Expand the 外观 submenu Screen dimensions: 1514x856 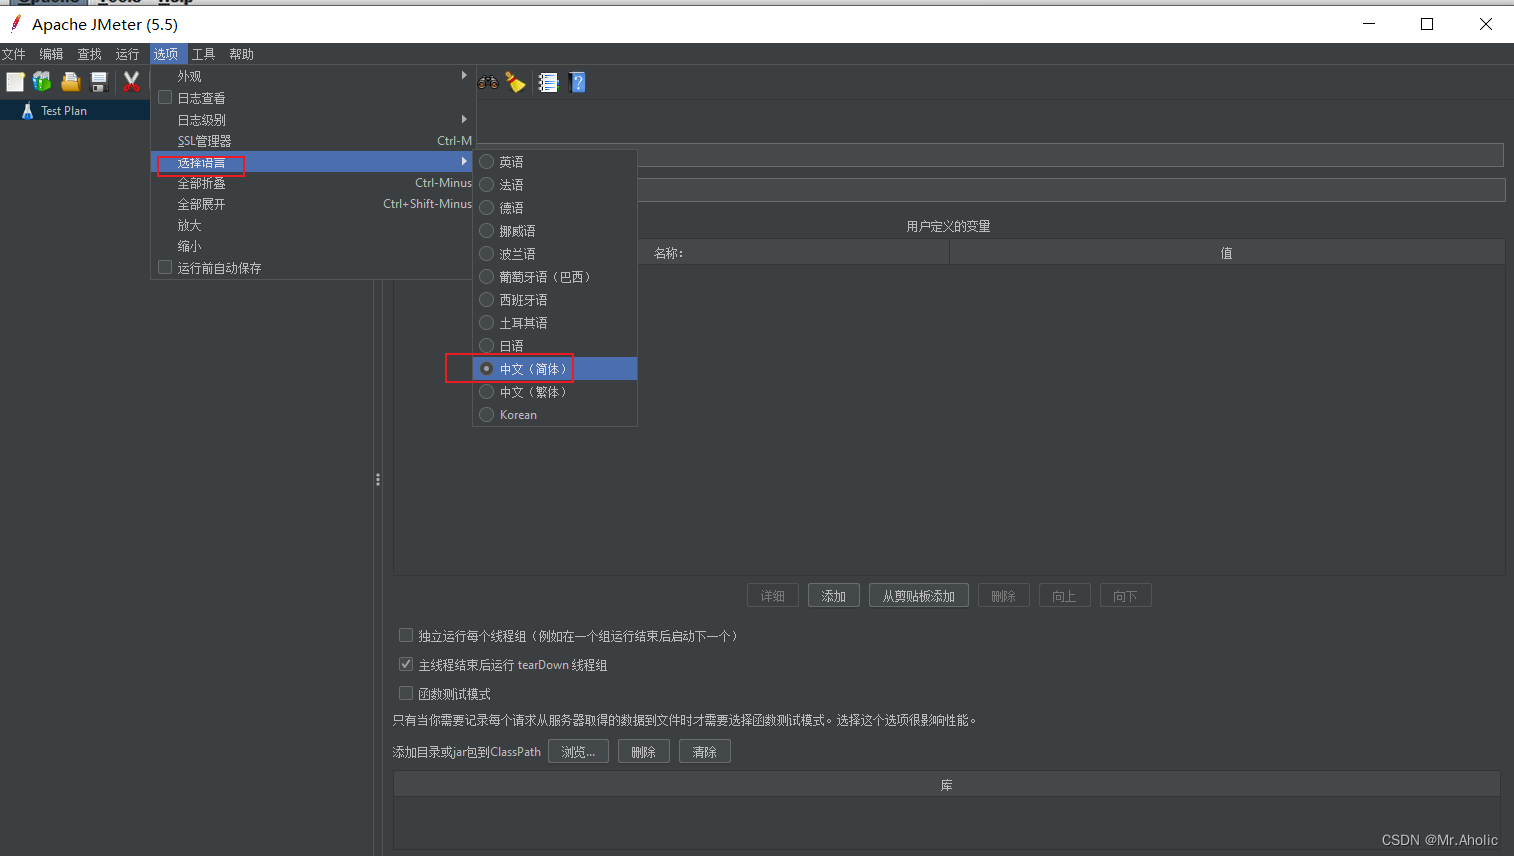point(311,76)
